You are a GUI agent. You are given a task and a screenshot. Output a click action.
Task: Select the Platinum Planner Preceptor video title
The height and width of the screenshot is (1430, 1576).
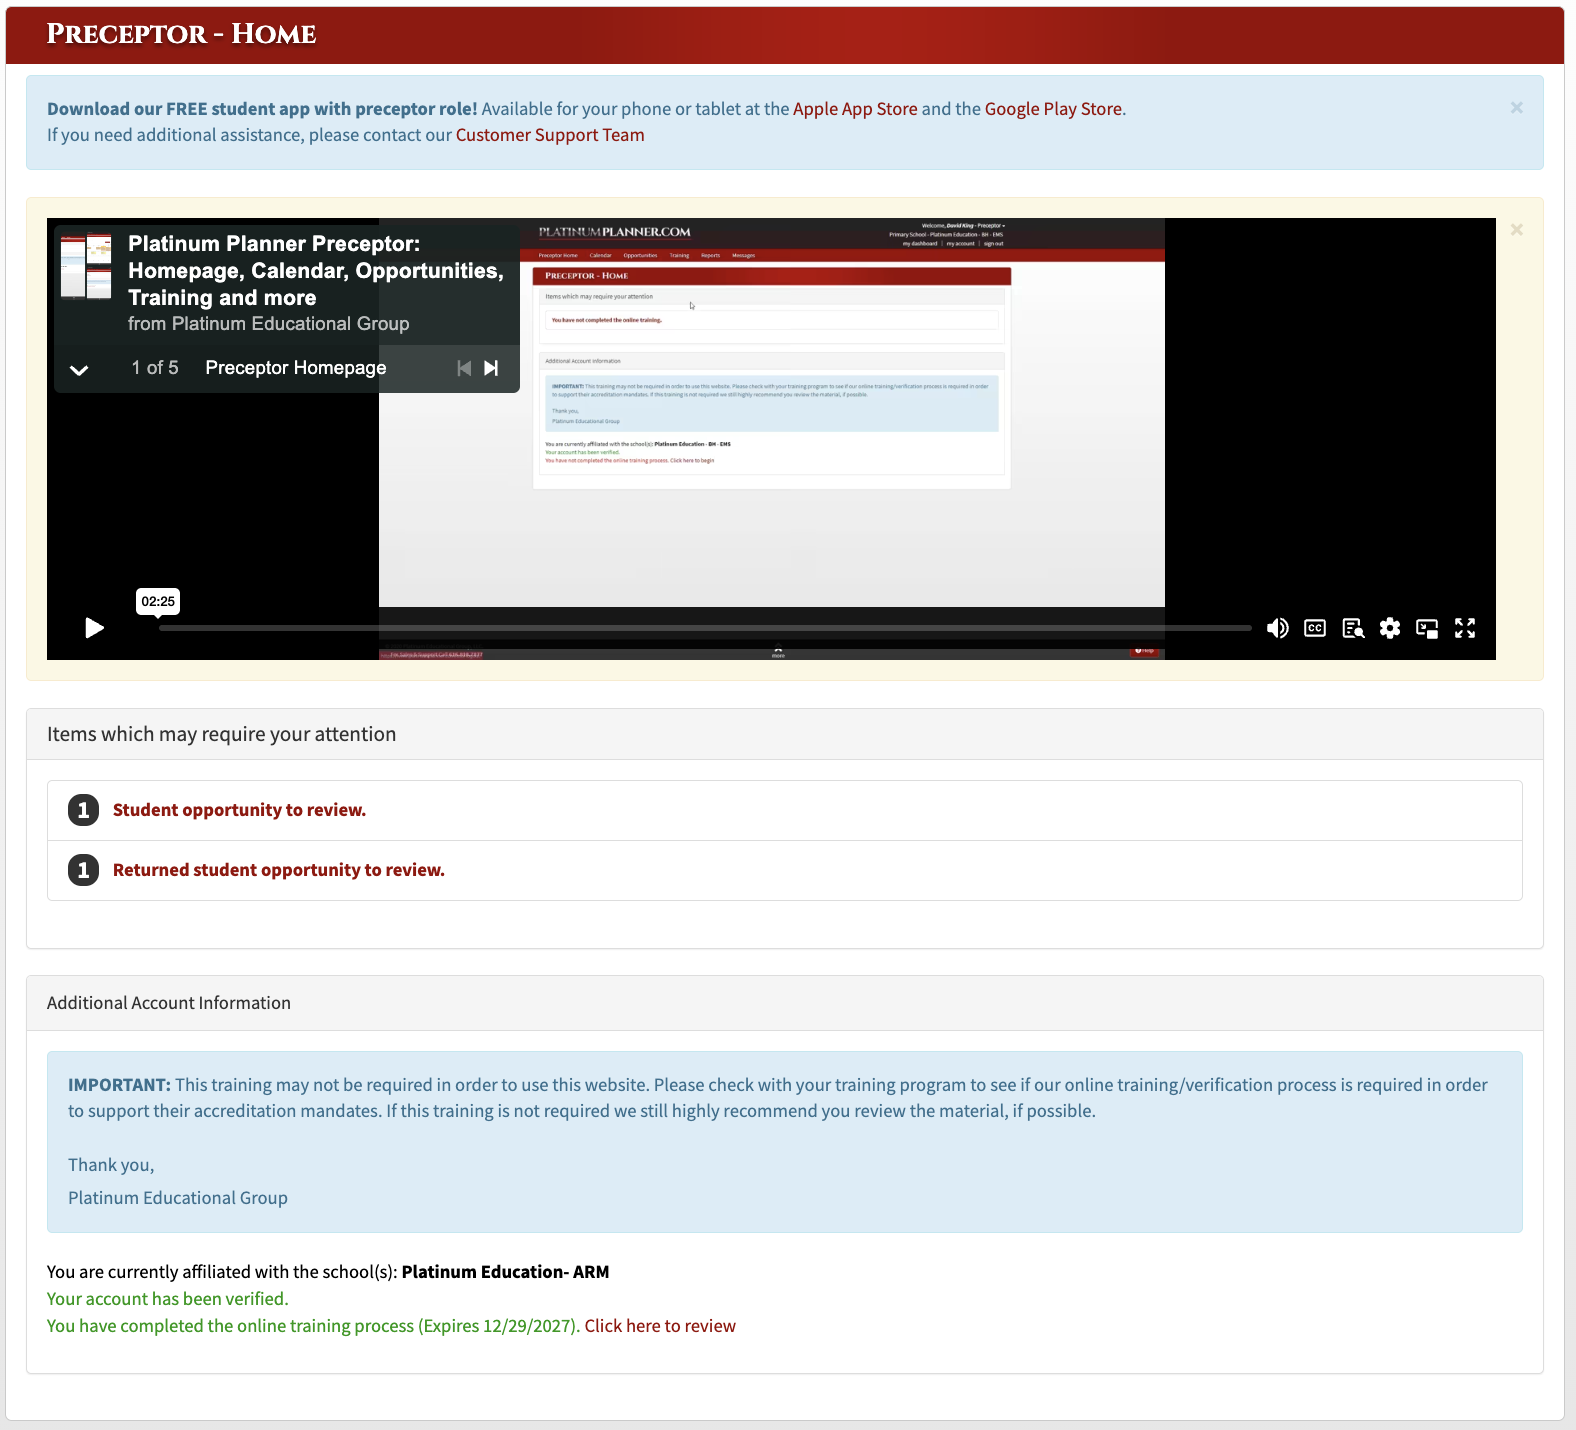(316, 271)
